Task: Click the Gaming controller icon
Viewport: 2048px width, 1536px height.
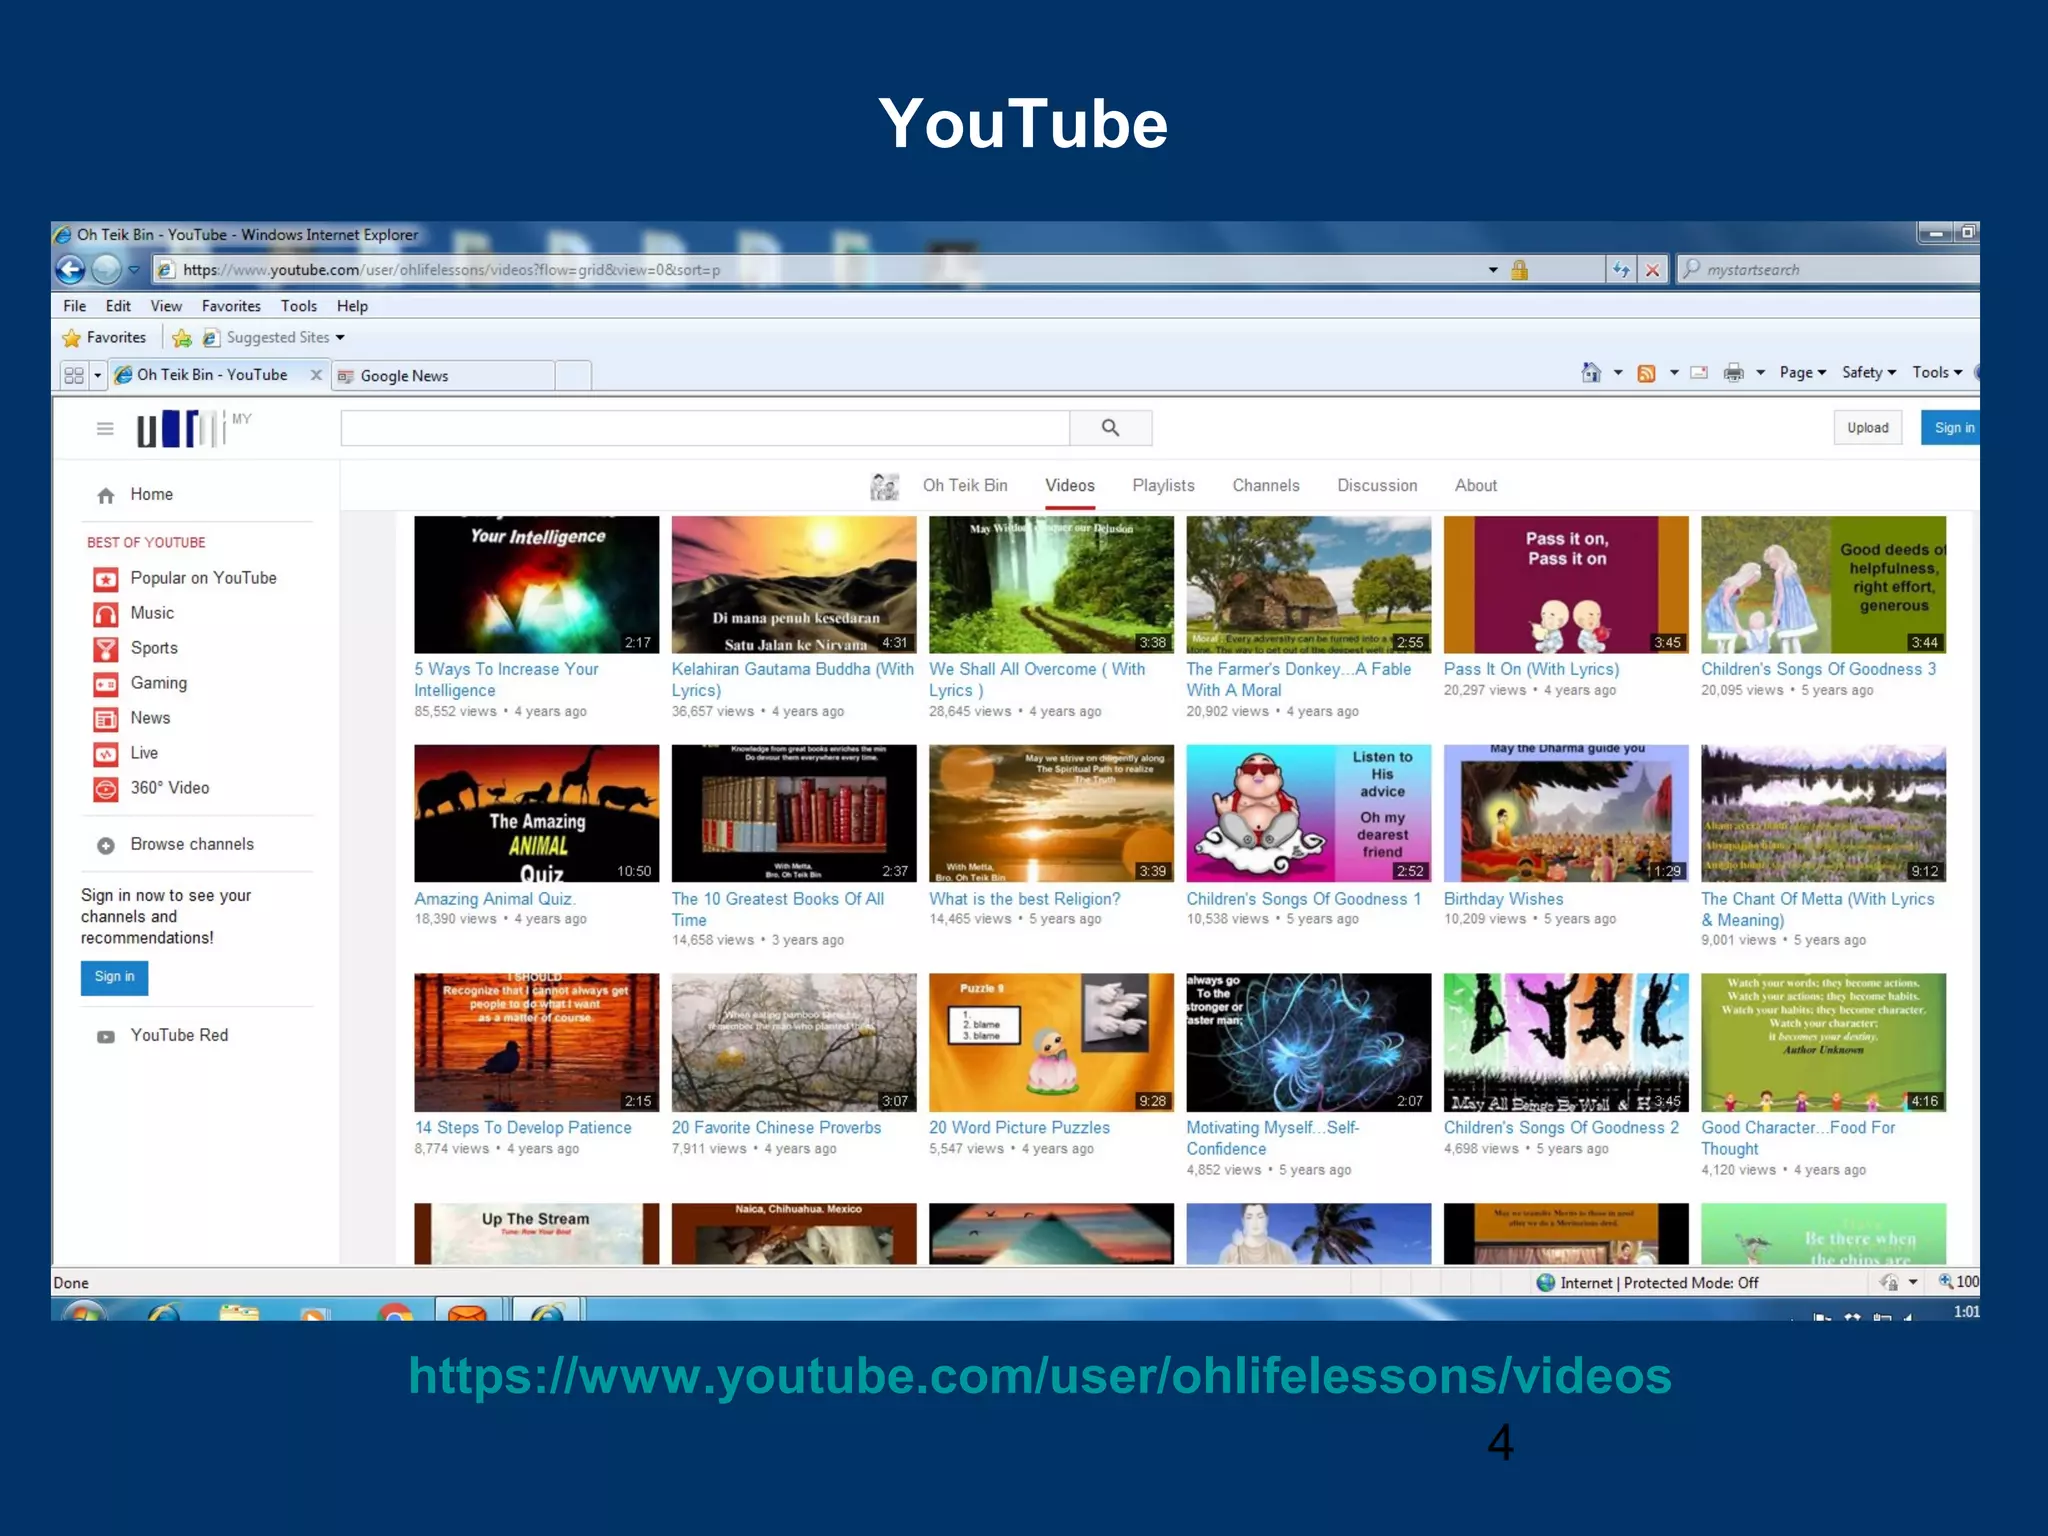Action: [106, 684]
